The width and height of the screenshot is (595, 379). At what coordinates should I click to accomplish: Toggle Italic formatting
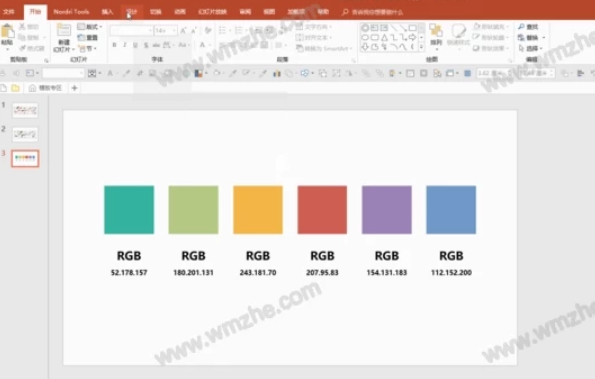click(125, 45)
